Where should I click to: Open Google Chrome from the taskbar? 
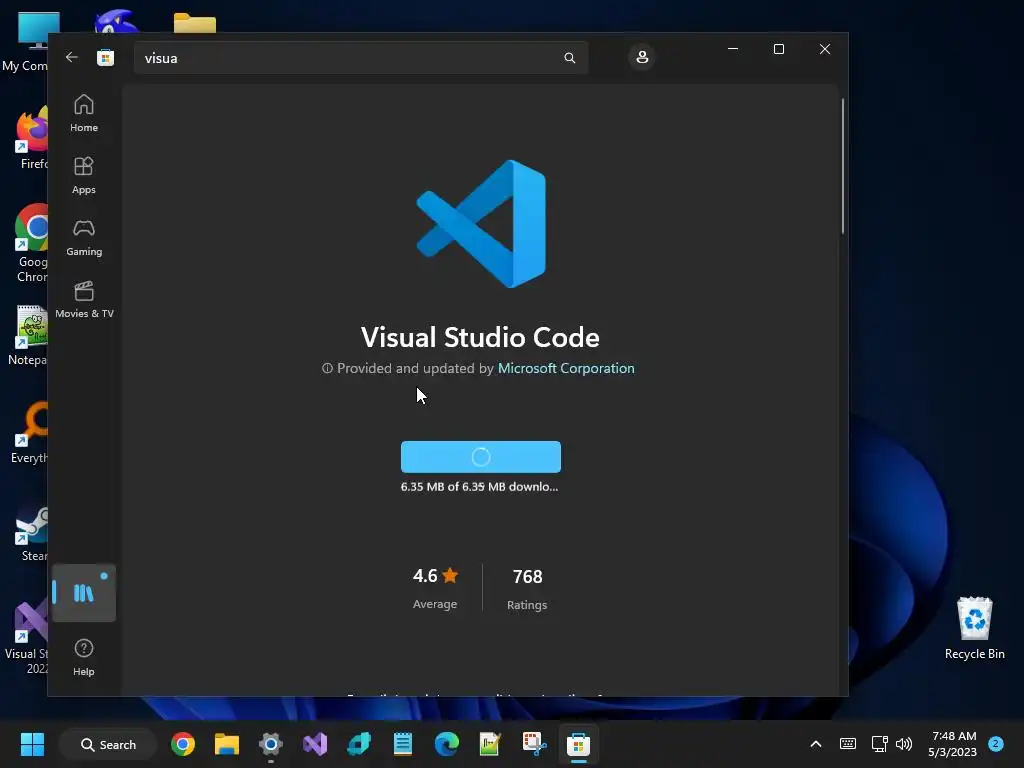click(x=183, y=744)
